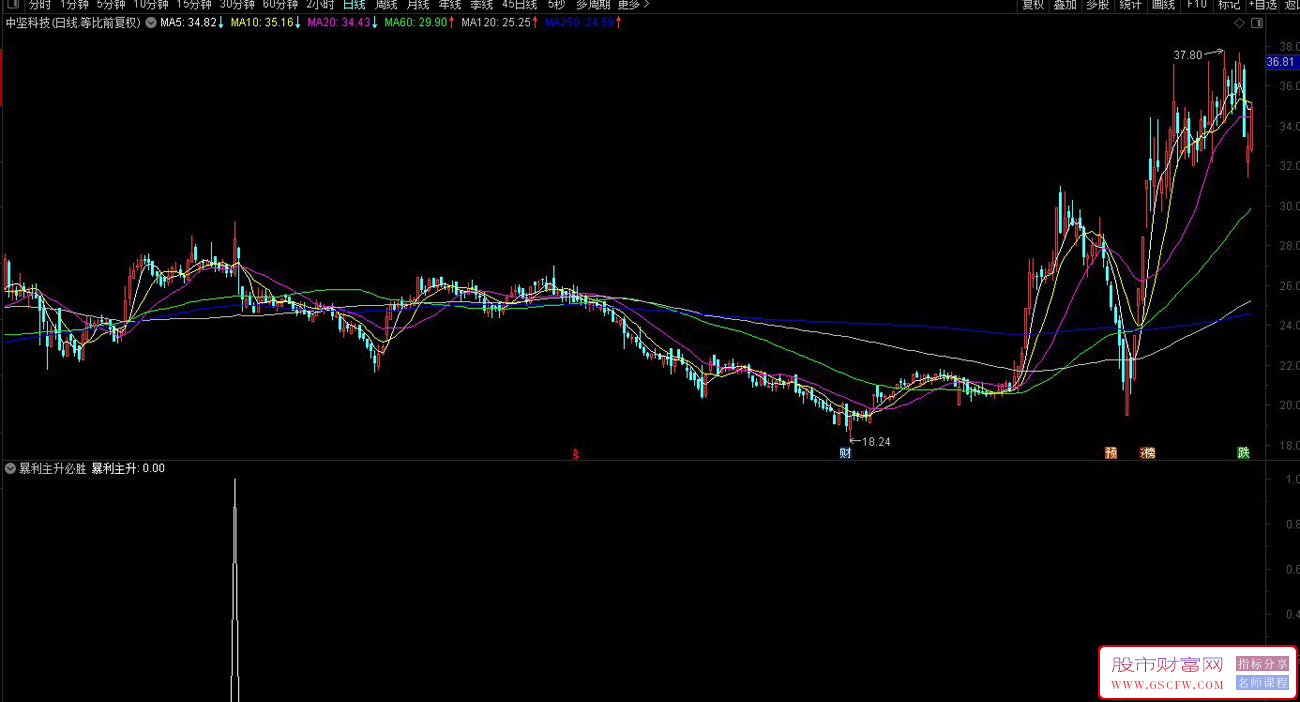This screenshot has width=1300, height=702.
Task: Select the 30分钟 period tab
Action: (x=237, y=4)
